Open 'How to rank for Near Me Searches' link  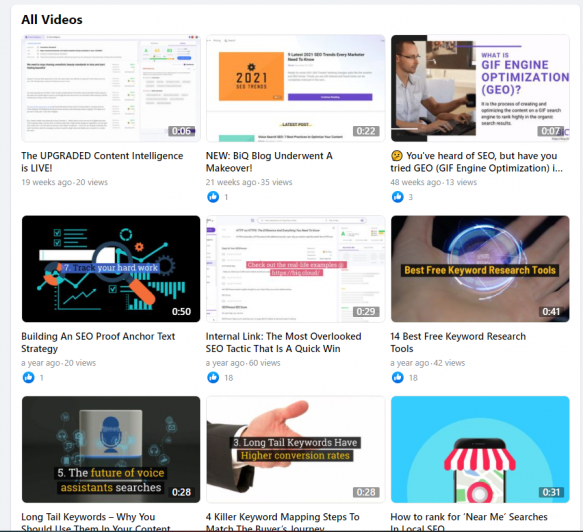click(x=469, y=522)
